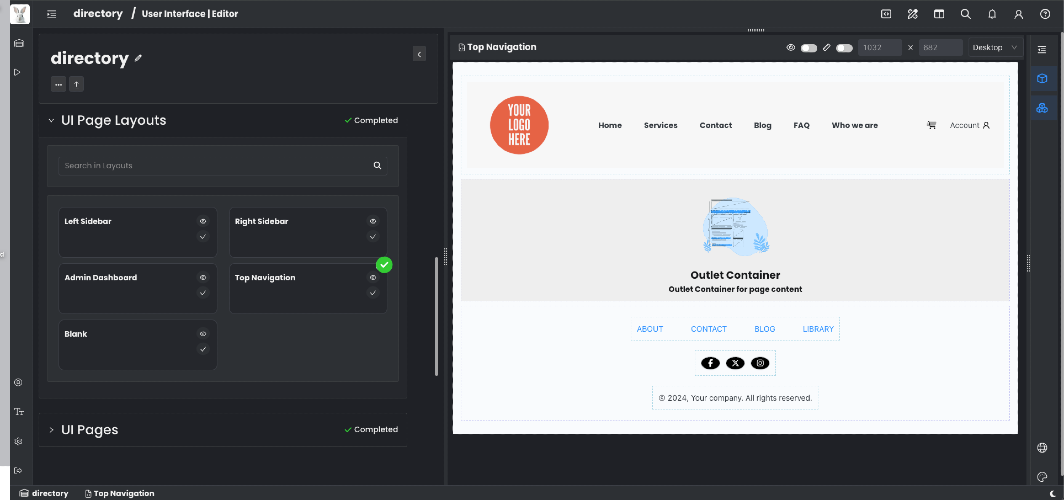Screen dimensions: 1064x500
Task: Click the Top Navigation card's small checkmark circle
Action: (373, 292)
